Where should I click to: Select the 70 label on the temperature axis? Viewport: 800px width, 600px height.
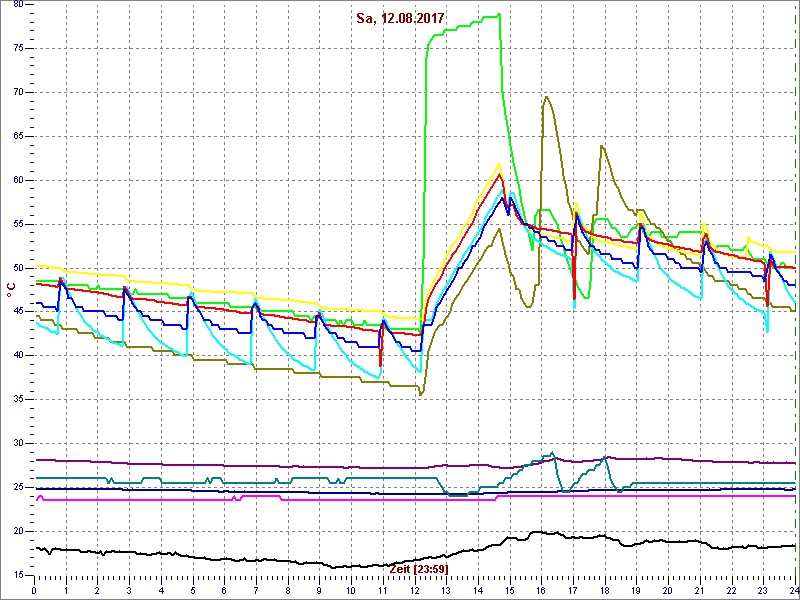click(x=17, y=93)
